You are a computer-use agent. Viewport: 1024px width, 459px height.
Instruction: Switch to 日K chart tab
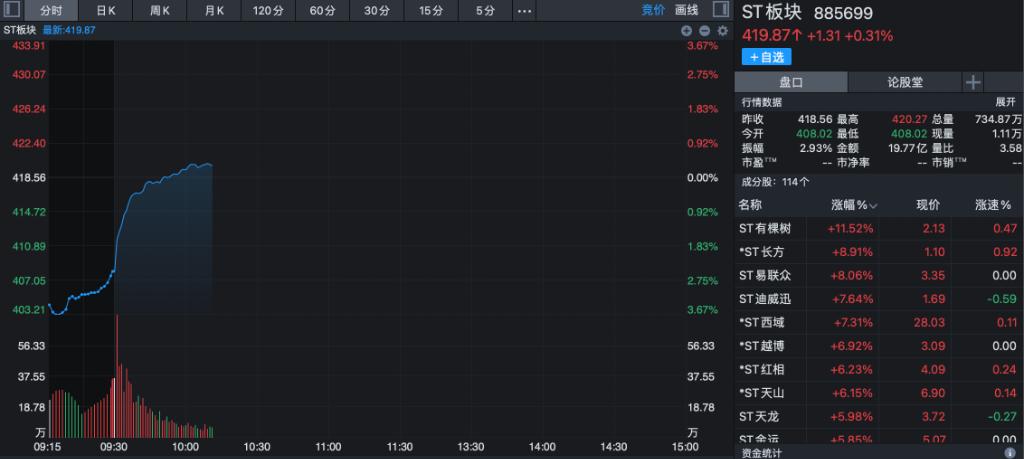tap(106, 10)
